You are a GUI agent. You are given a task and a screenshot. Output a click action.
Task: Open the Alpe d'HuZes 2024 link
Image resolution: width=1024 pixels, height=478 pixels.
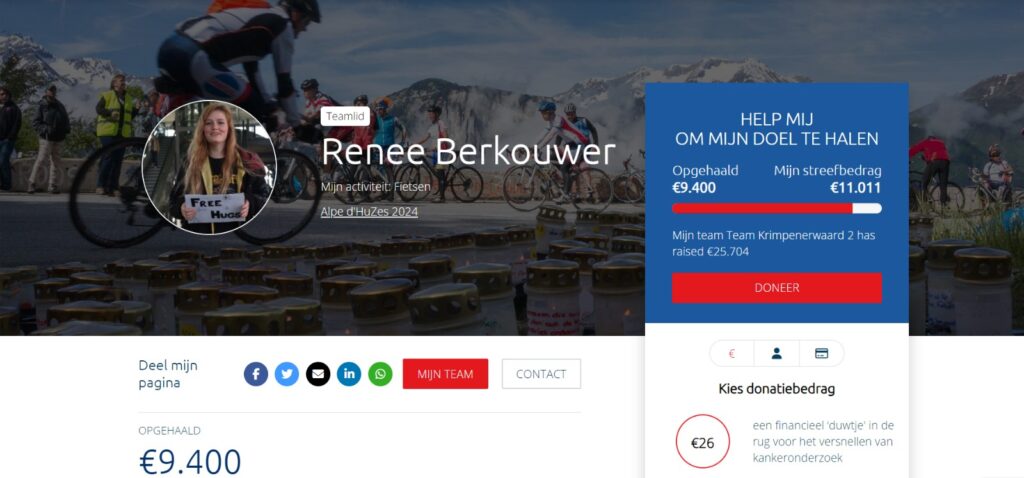(x=369, y=212)
